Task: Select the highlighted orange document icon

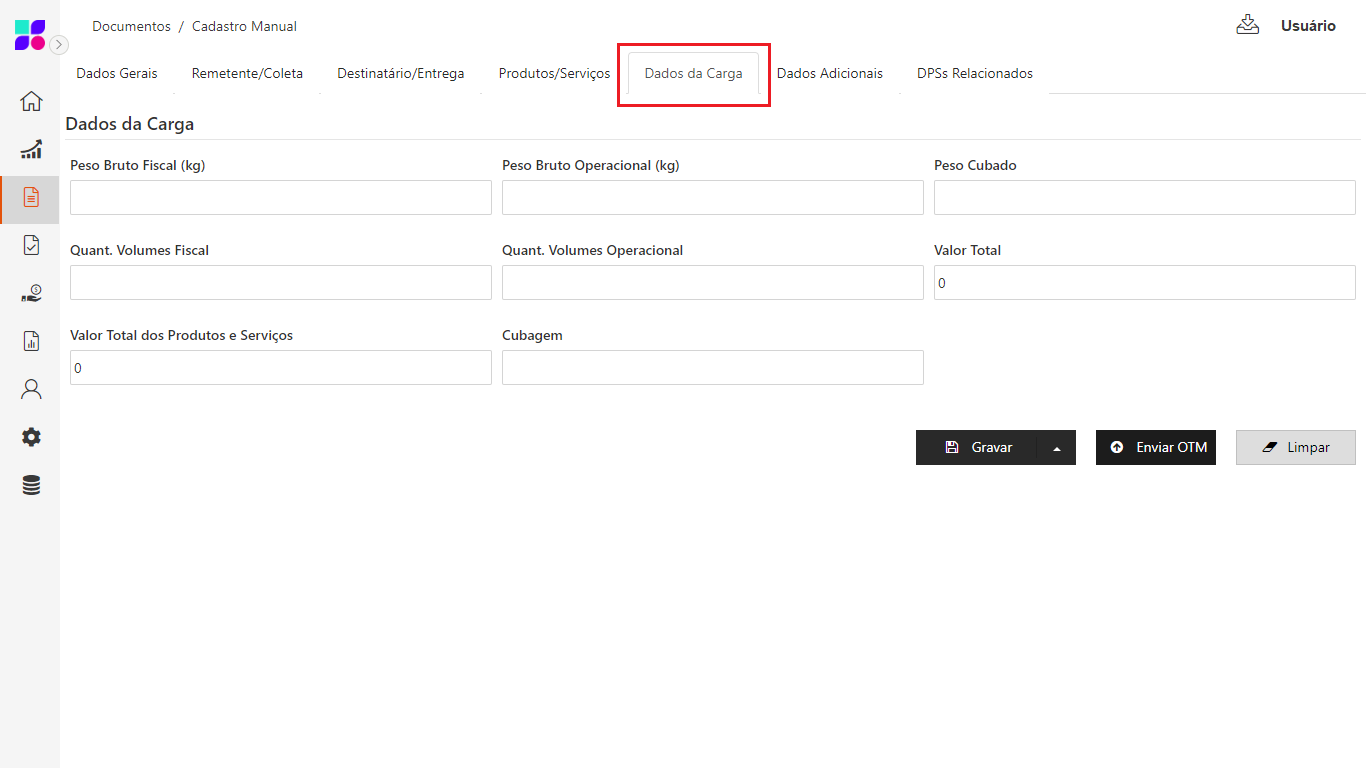Action: click(x=31, y=197)
